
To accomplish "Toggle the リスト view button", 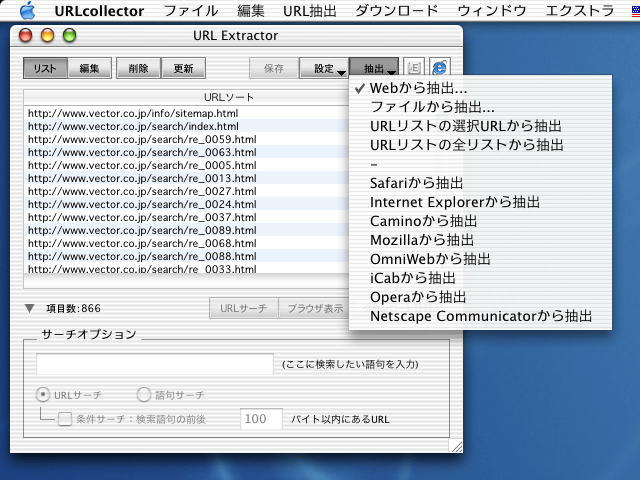I will click(x=45, y=68).
